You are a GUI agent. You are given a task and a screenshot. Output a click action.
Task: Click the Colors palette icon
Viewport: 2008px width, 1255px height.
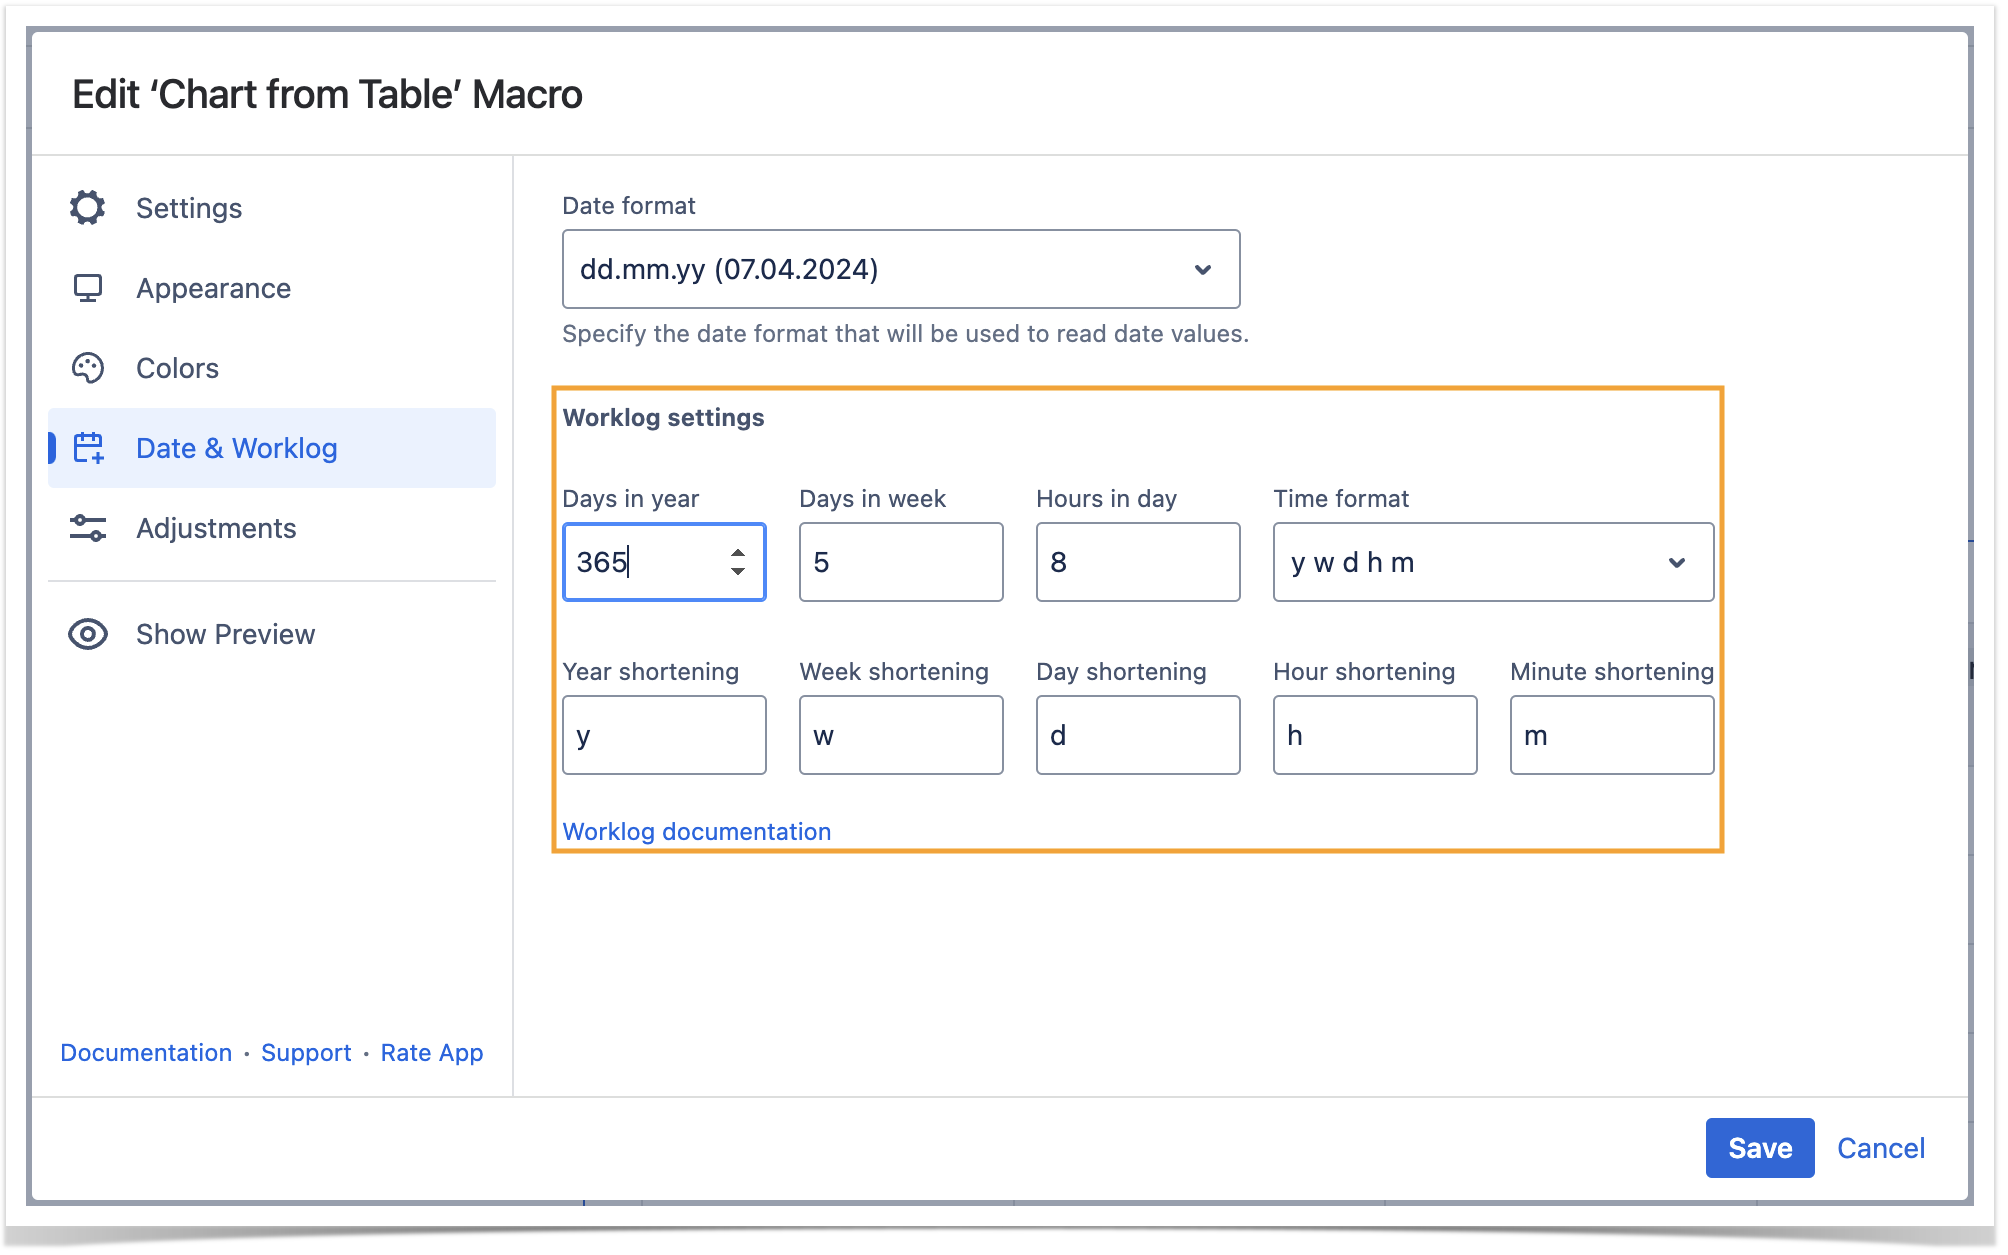[88, 368]
